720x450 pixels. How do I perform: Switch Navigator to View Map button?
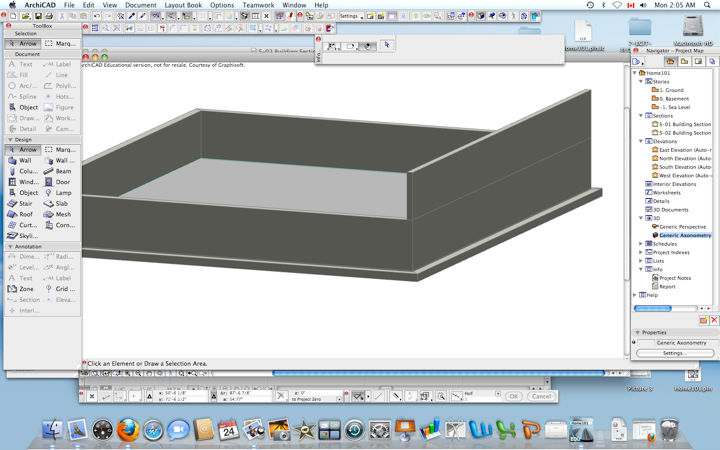(x=684, y=61)
